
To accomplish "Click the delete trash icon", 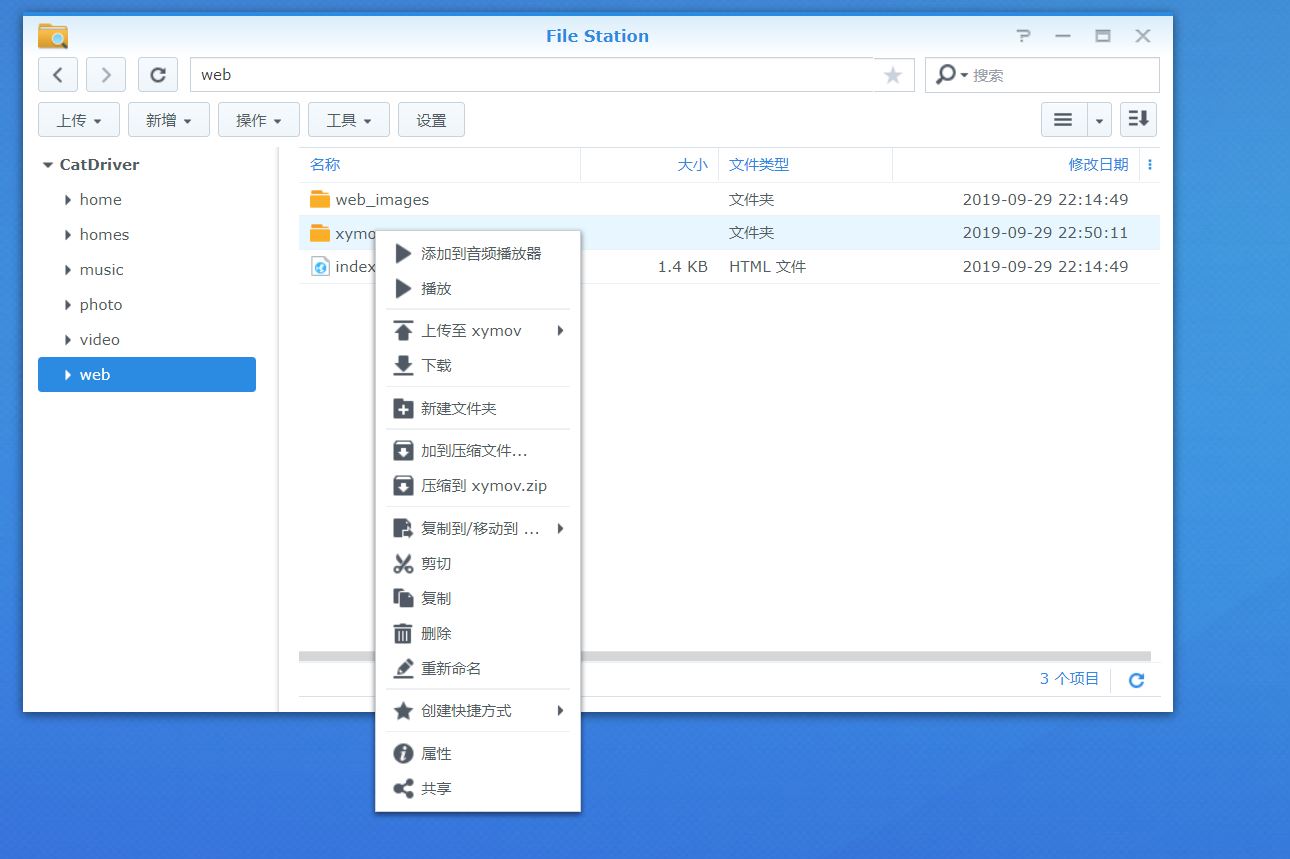I will [x=401, y=632].
